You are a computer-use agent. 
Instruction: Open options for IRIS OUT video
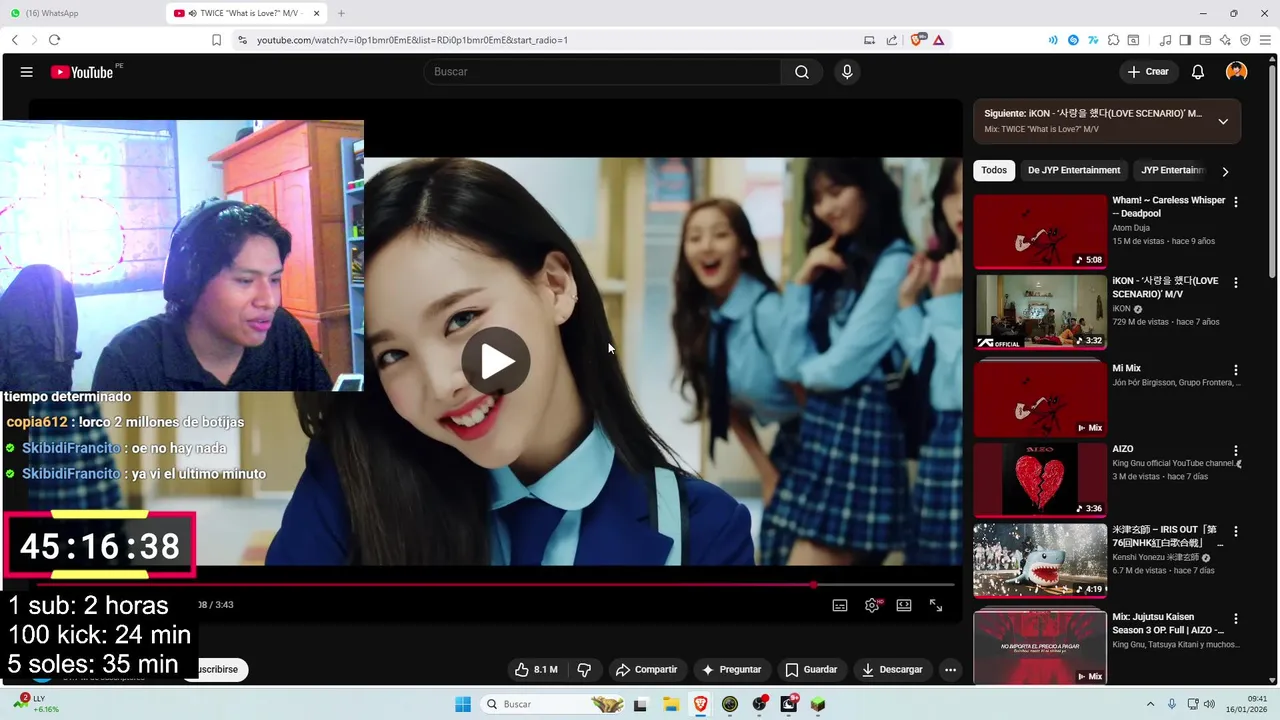1236,531
